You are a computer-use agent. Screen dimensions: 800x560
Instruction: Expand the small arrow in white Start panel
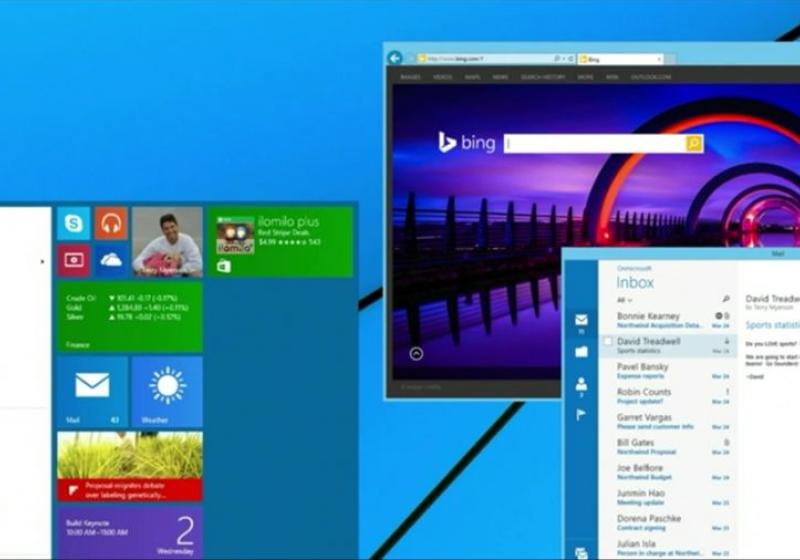tap(42, 262)
